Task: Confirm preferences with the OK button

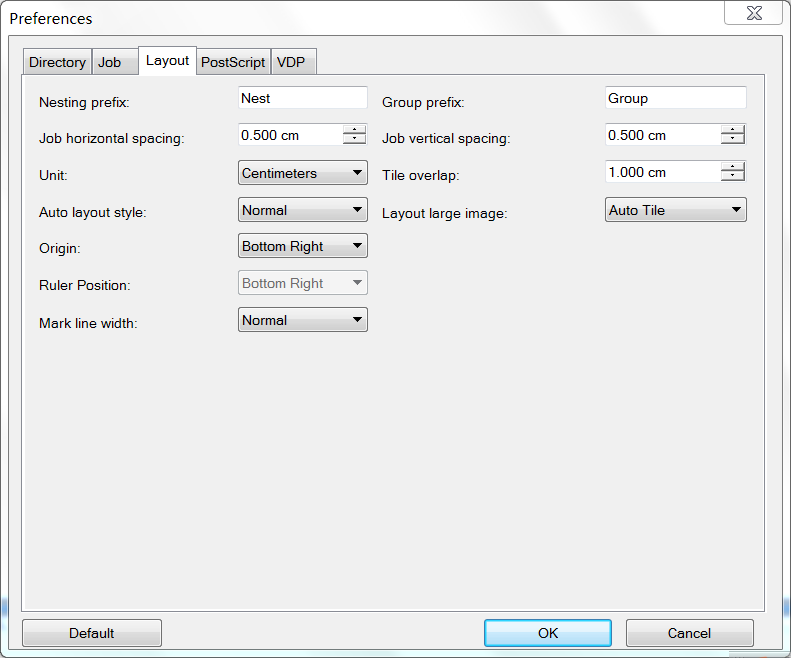Action: click(548, 633)
